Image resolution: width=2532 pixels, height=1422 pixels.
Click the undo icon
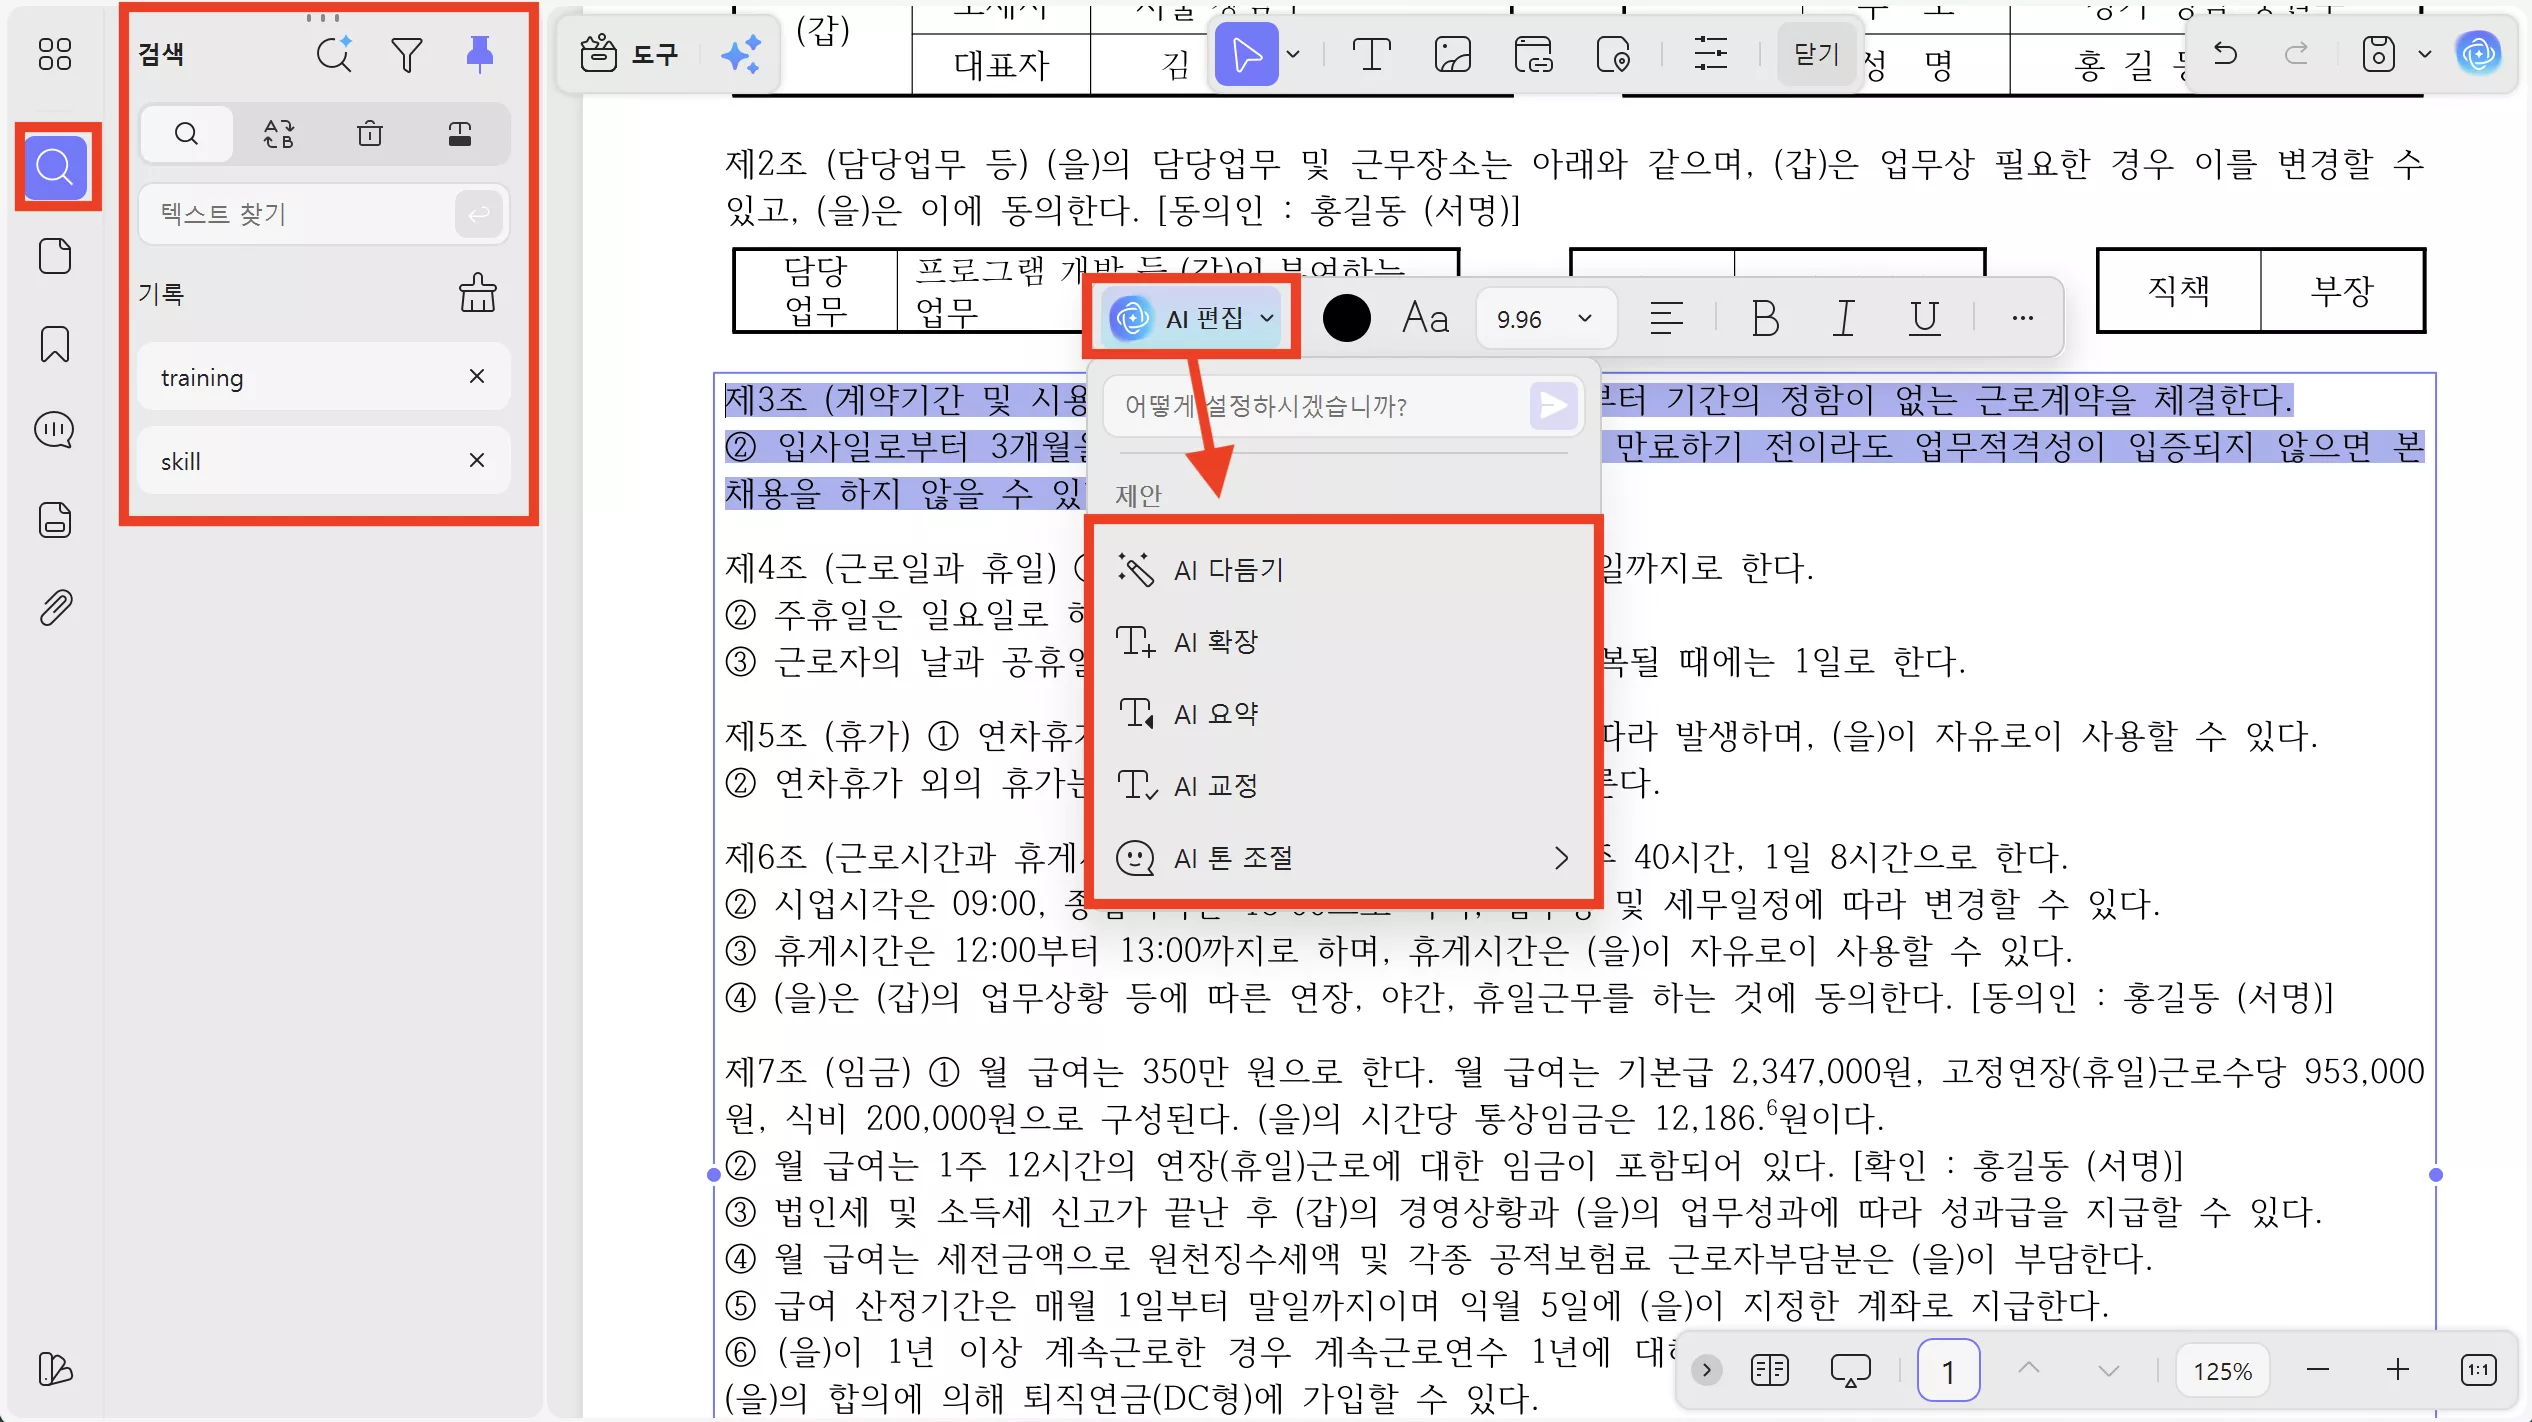[x=2227, y=53]
